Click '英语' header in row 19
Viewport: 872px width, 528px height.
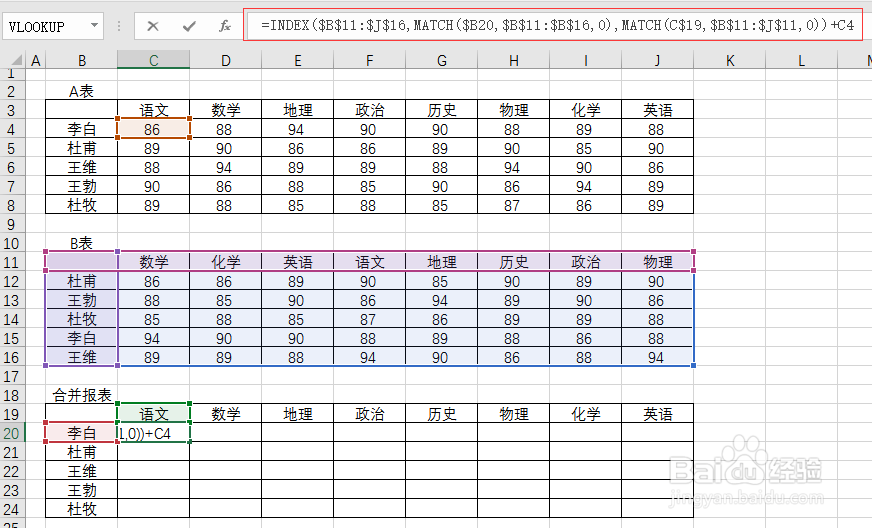pos(657,414)
